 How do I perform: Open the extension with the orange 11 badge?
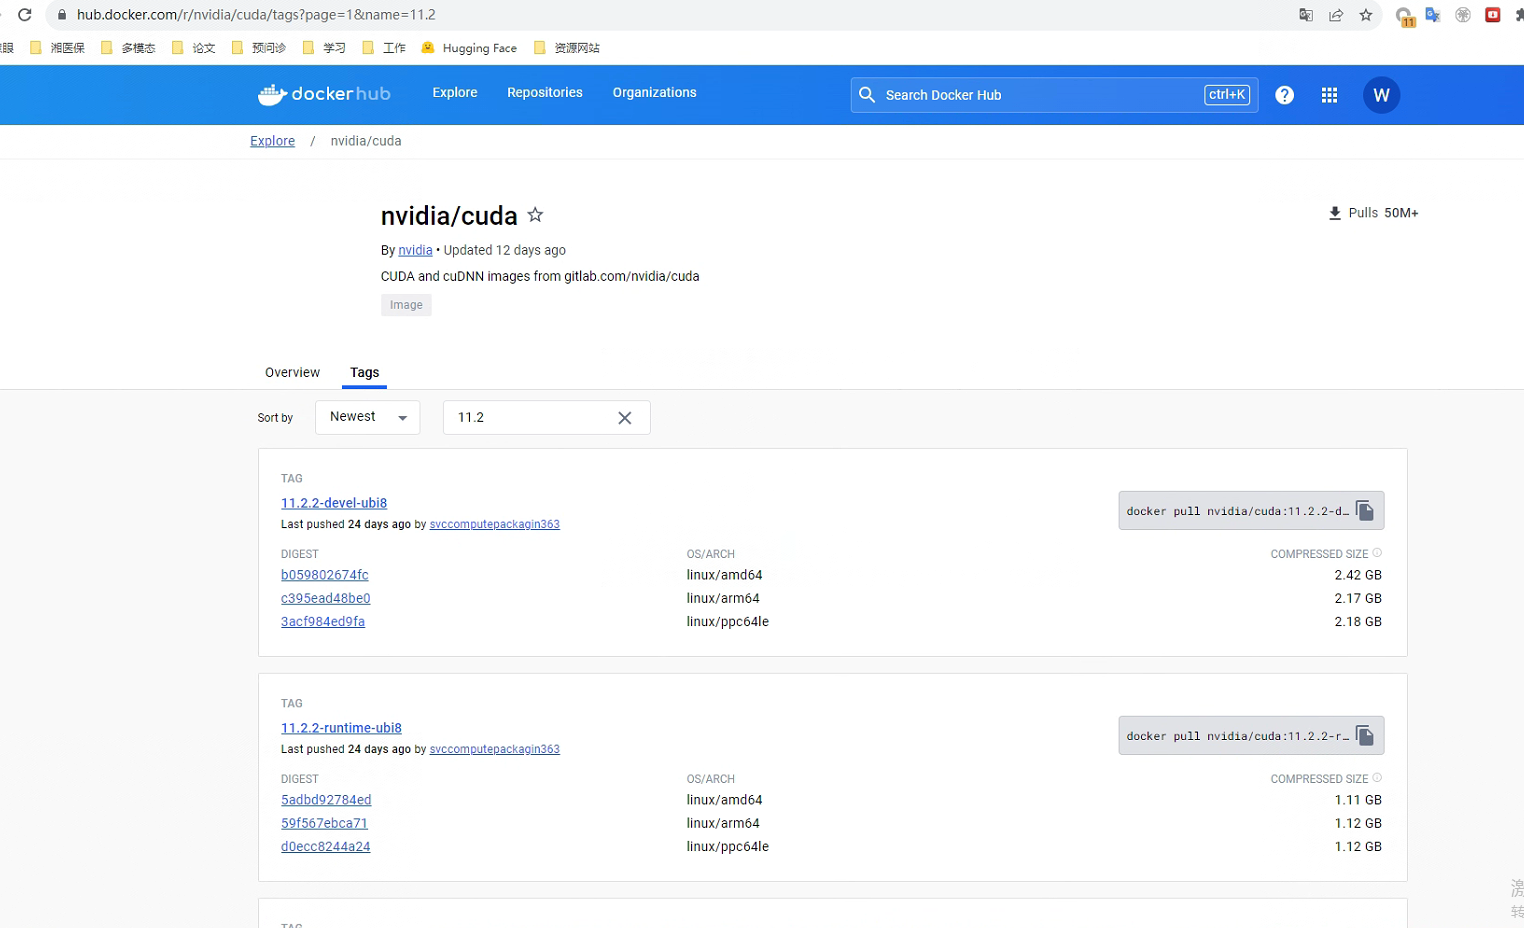tap(1405, 17)
